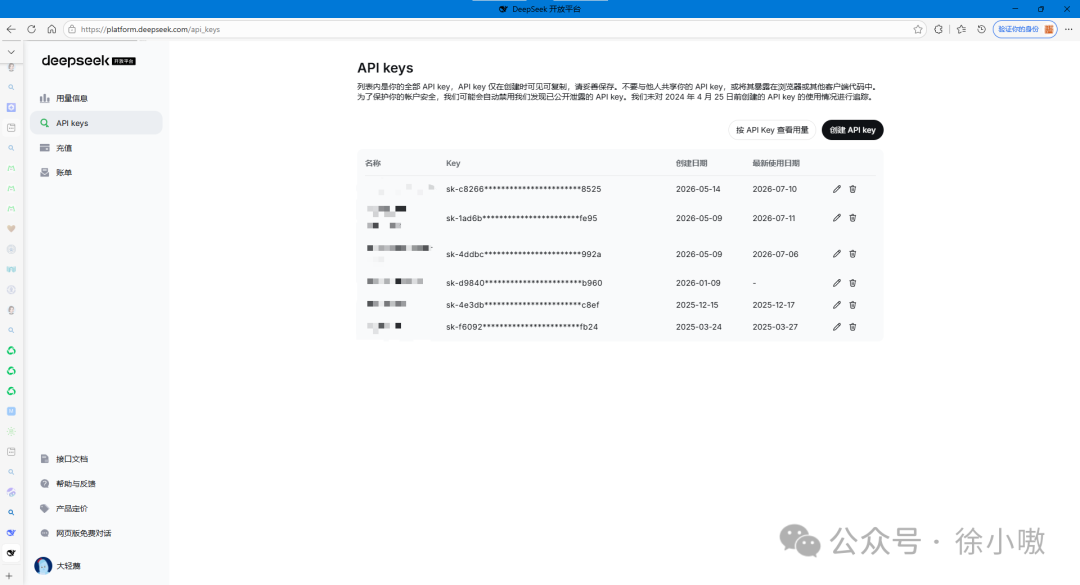Open 帮助与反馈 help and feedback
Screen dimensions: 1080x585
coord(96,484)
